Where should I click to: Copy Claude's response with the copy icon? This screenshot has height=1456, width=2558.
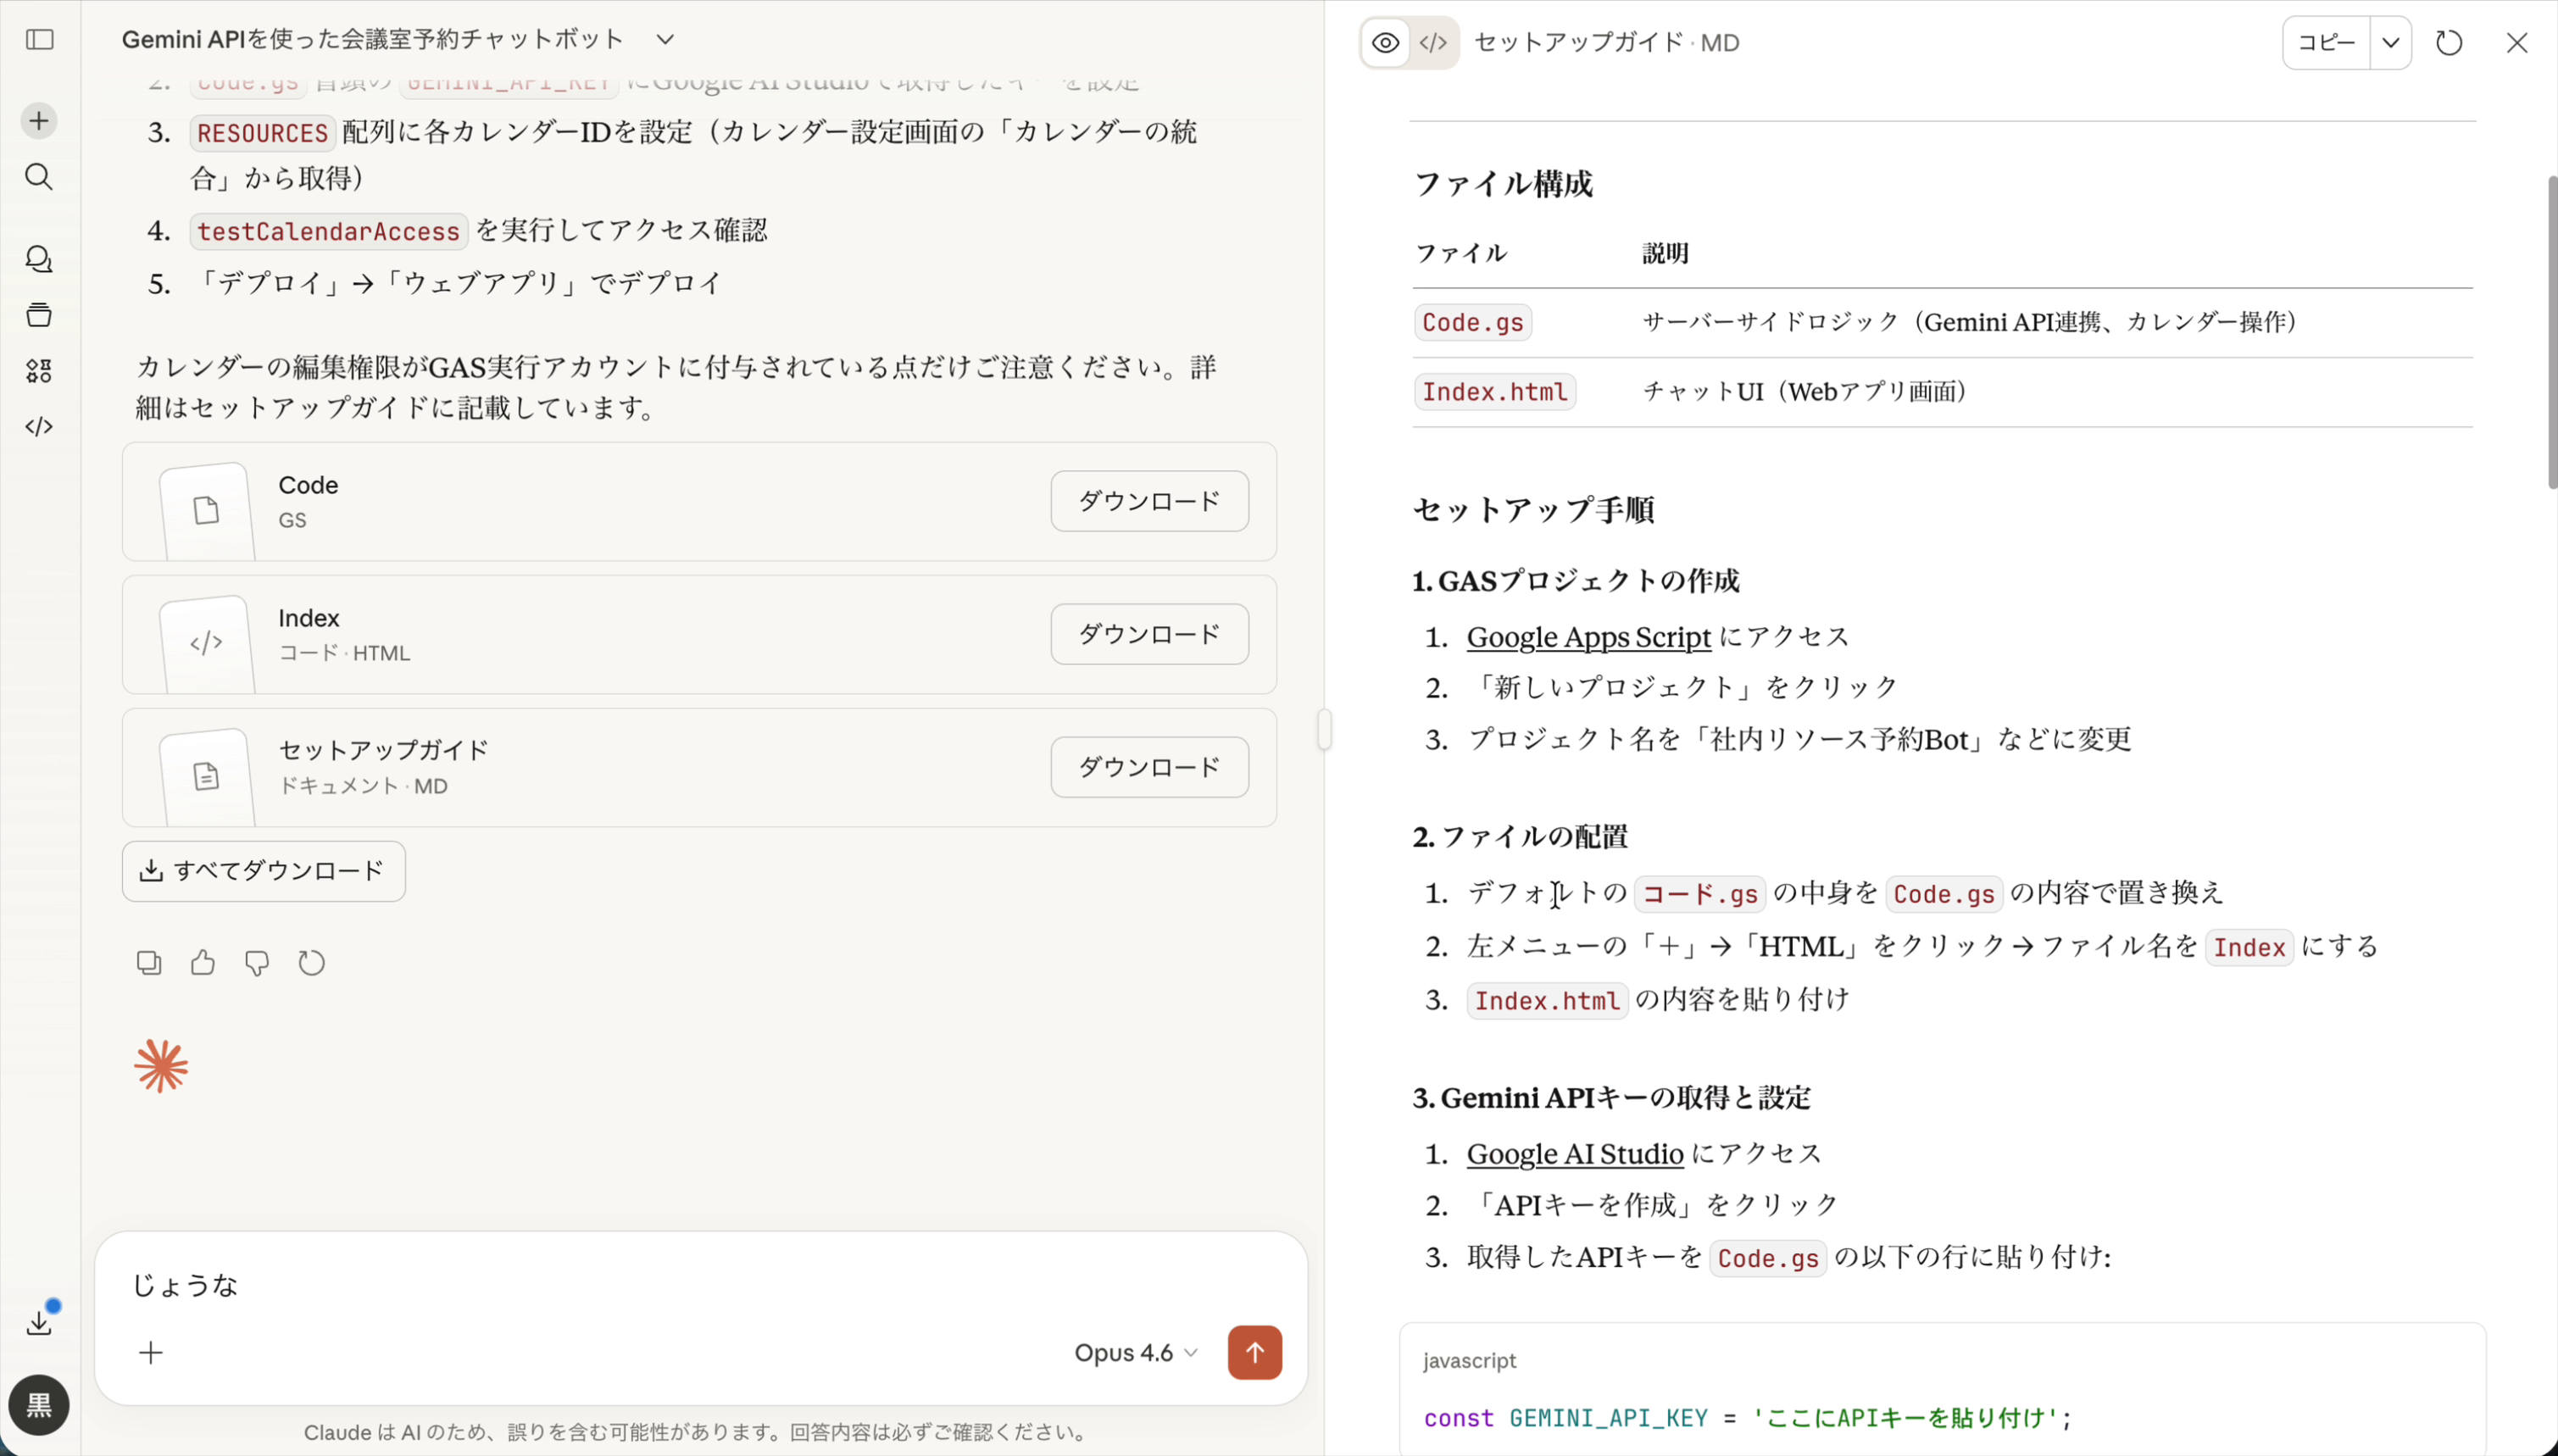coord(148,961)
